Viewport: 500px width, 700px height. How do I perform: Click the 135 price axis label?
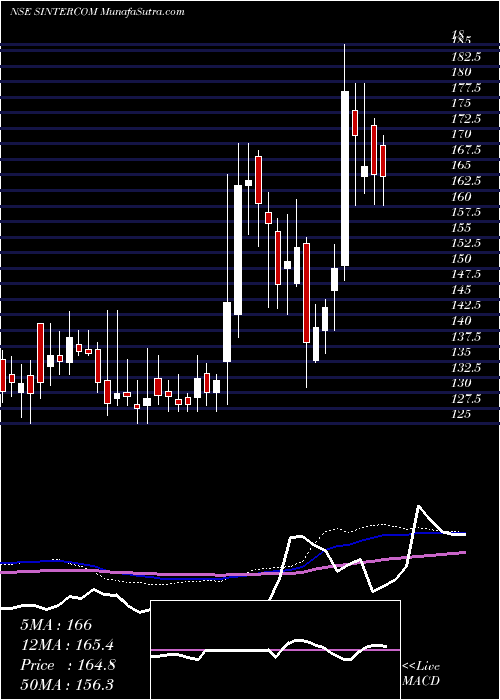pos(462,352)
